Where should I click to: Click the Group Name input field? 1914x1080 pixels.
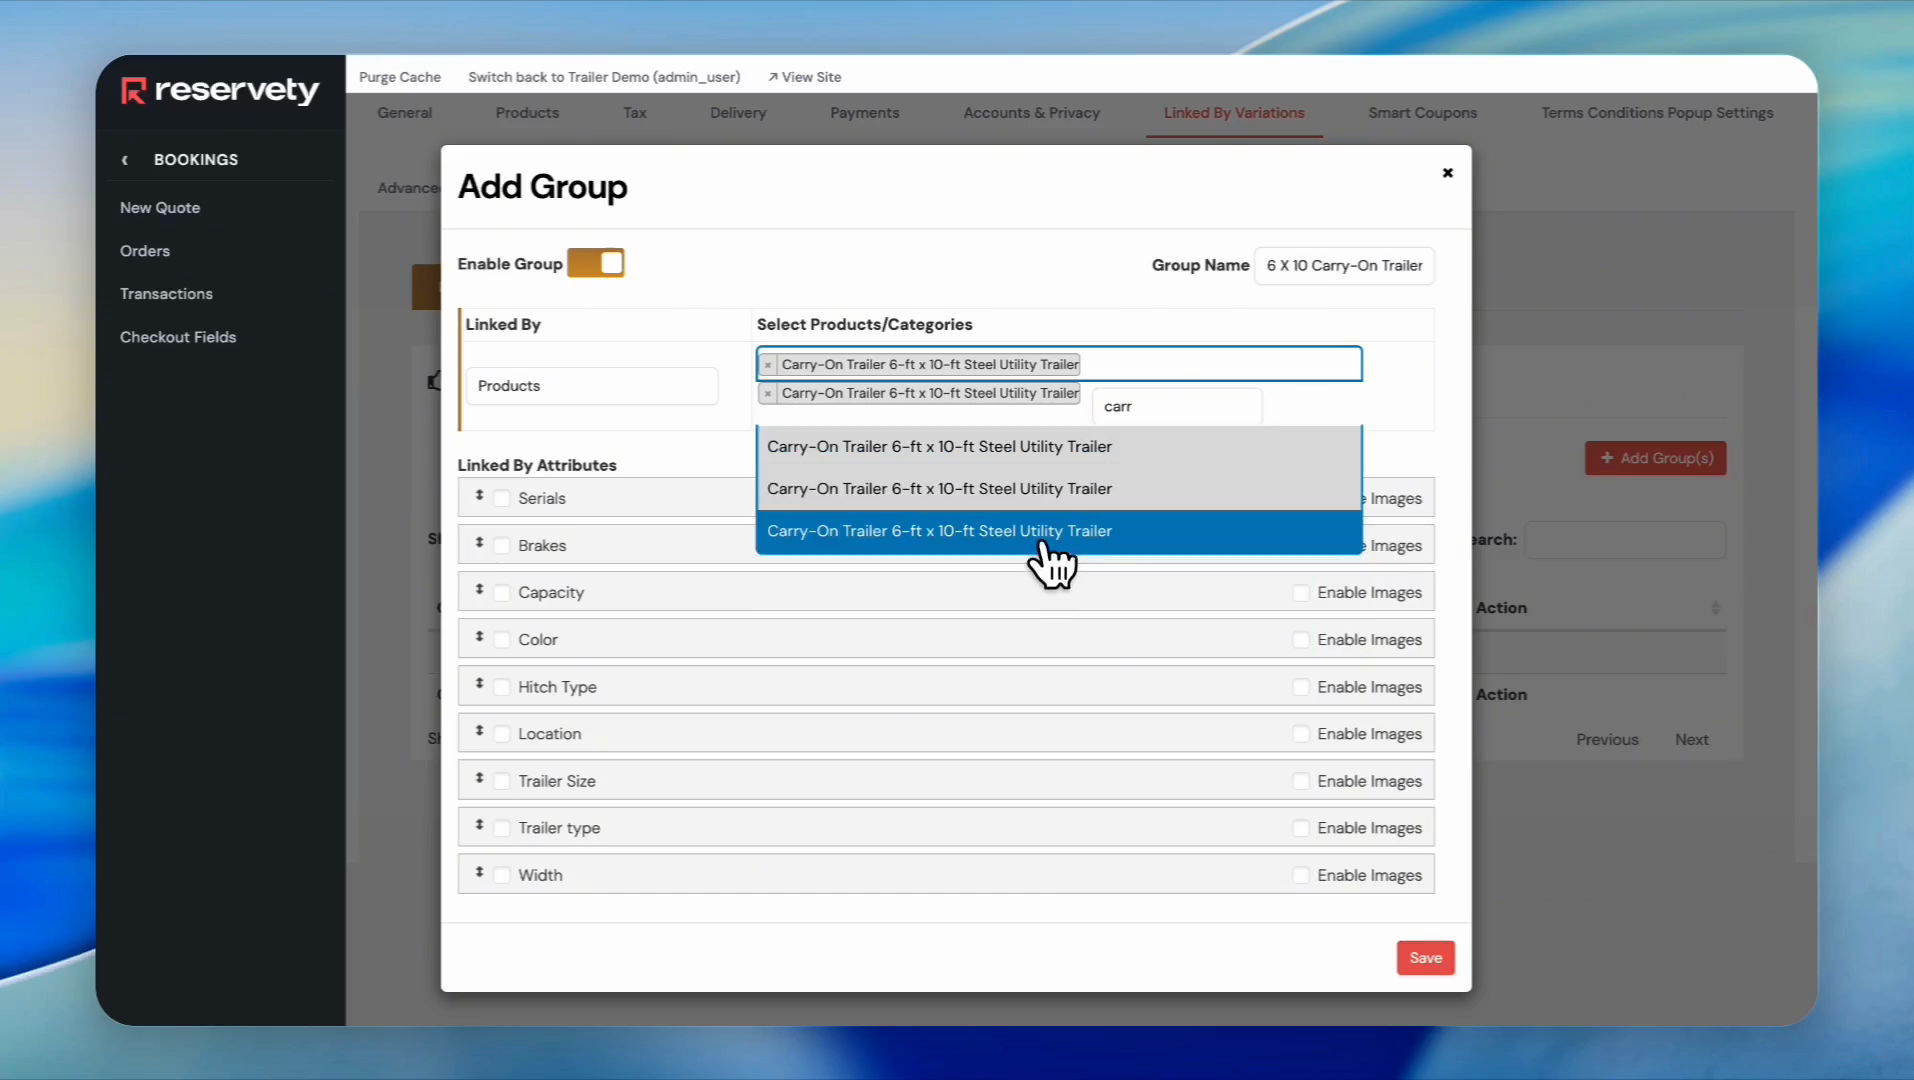1344,266
